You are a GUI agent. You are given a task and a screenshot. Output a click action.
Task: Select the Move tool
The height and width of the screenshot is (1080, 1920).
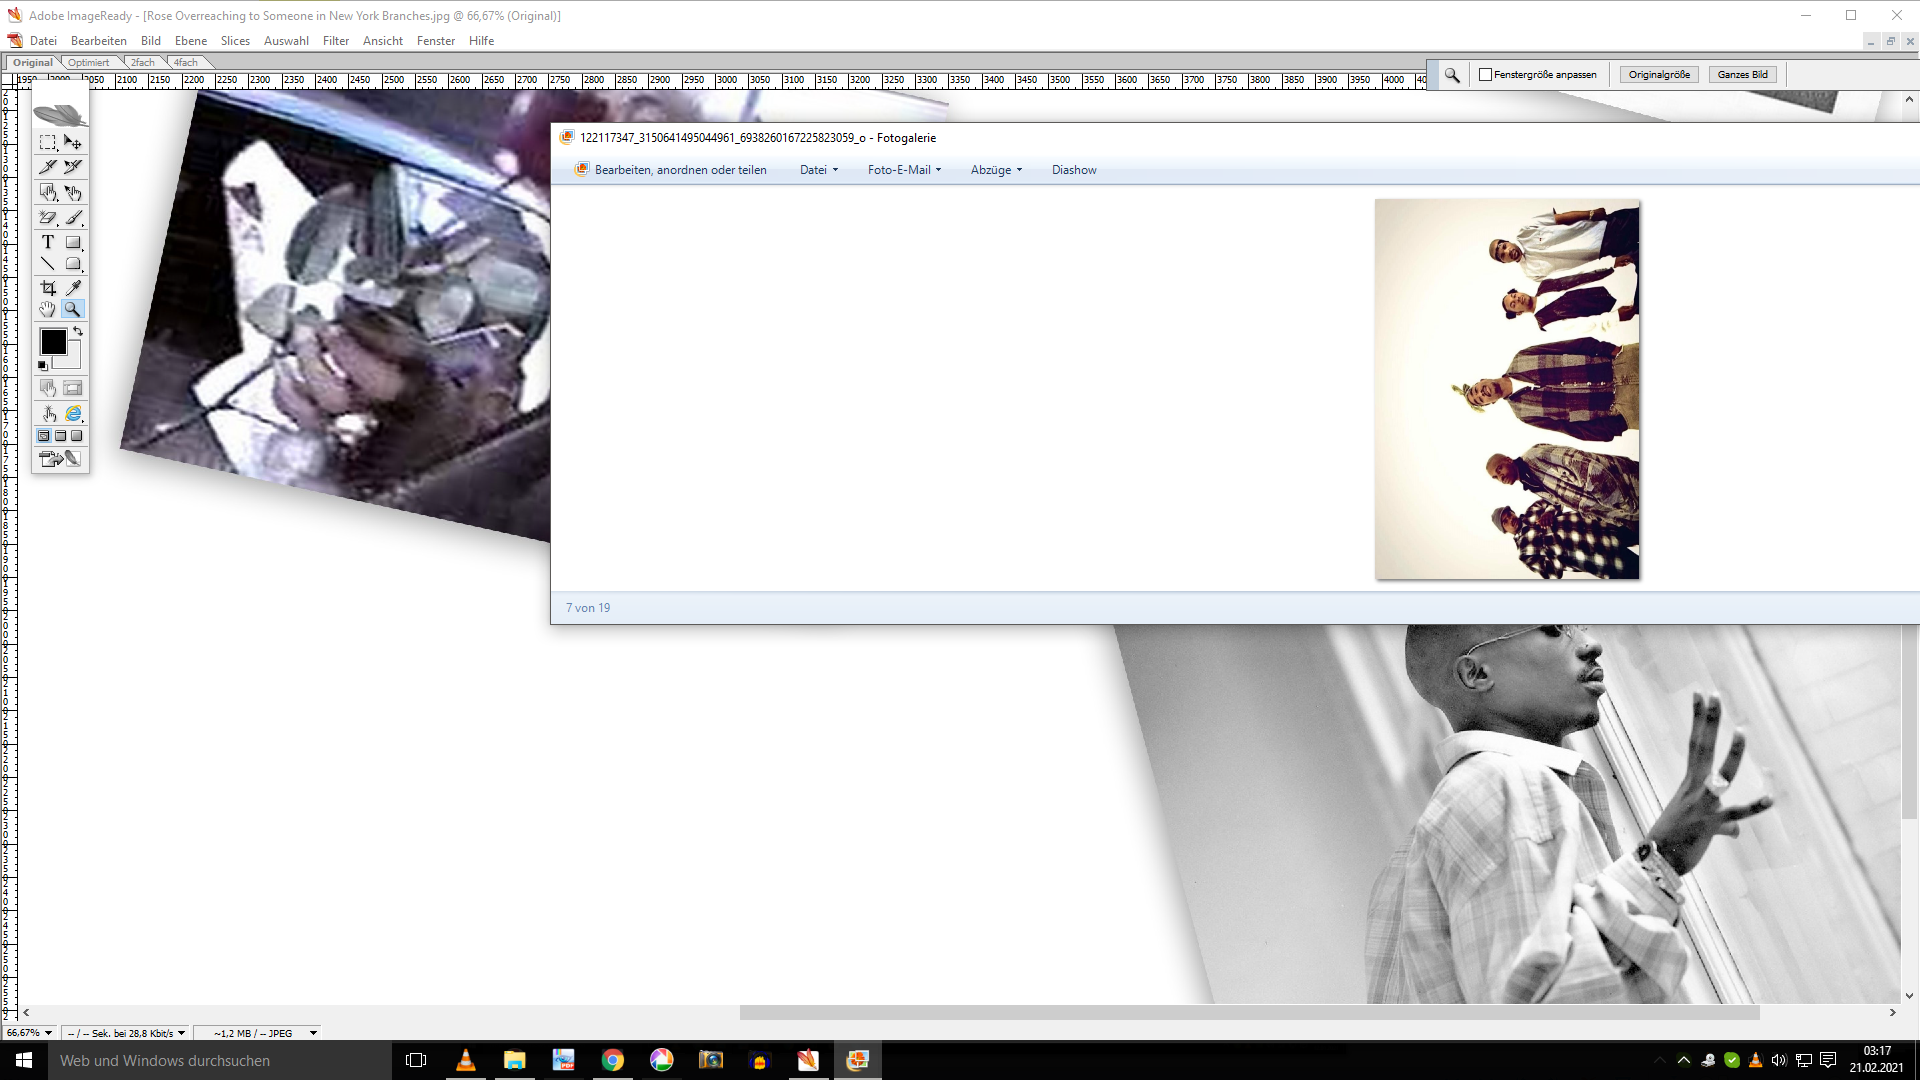[x=73, y=142]
